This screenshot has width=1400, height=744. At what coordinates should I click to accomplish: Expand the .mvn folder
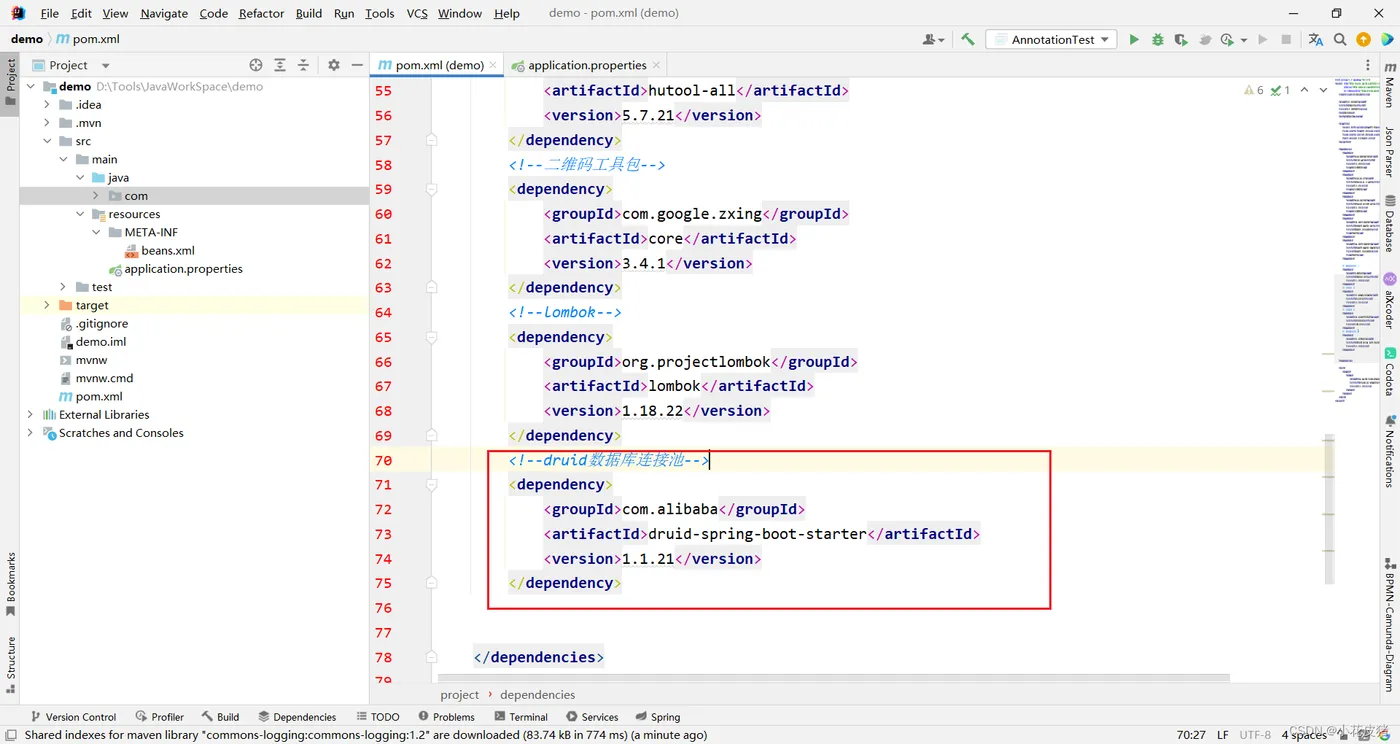tap(47, 122)
